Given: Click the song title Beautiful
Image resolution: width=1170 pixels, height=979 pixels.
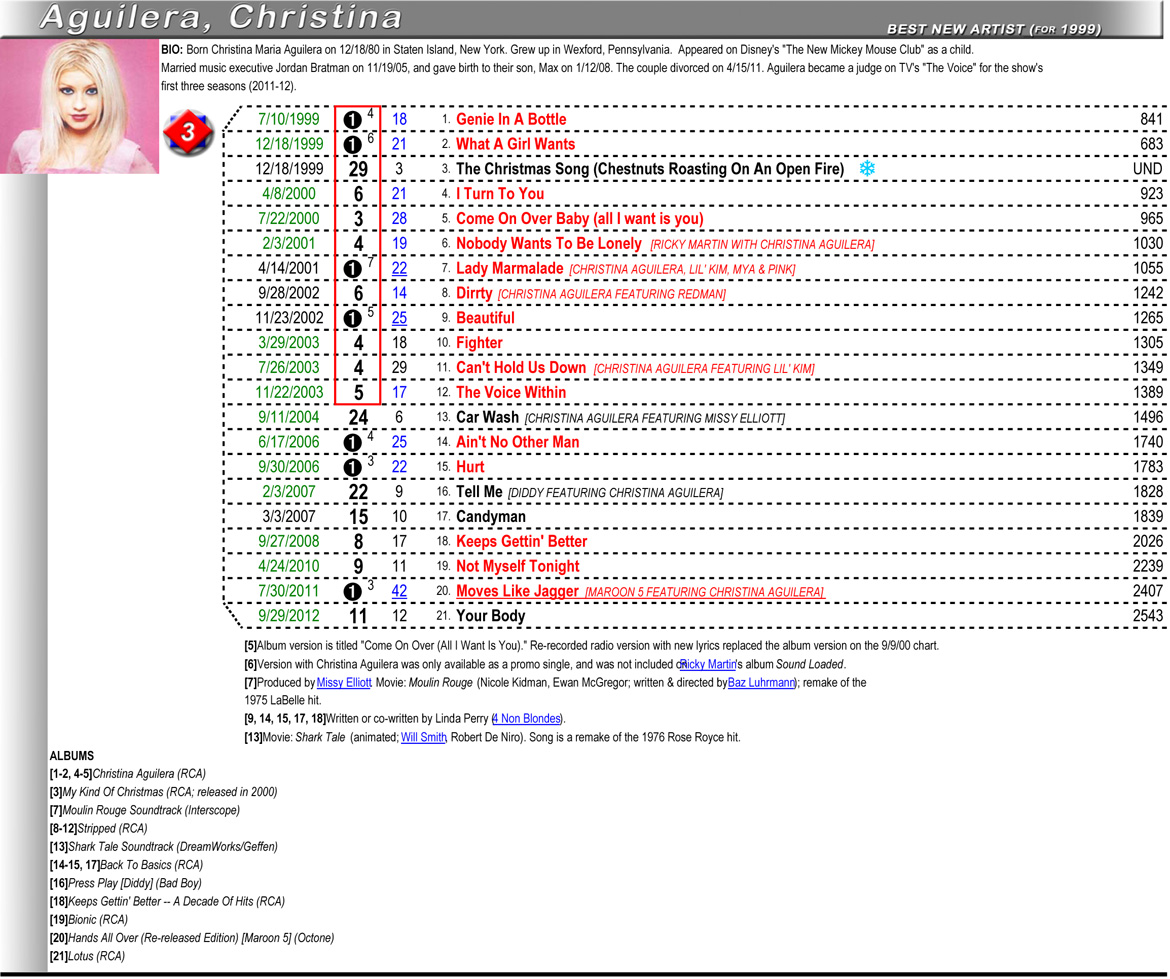Looking at the screenshot, I should point(485,318).
